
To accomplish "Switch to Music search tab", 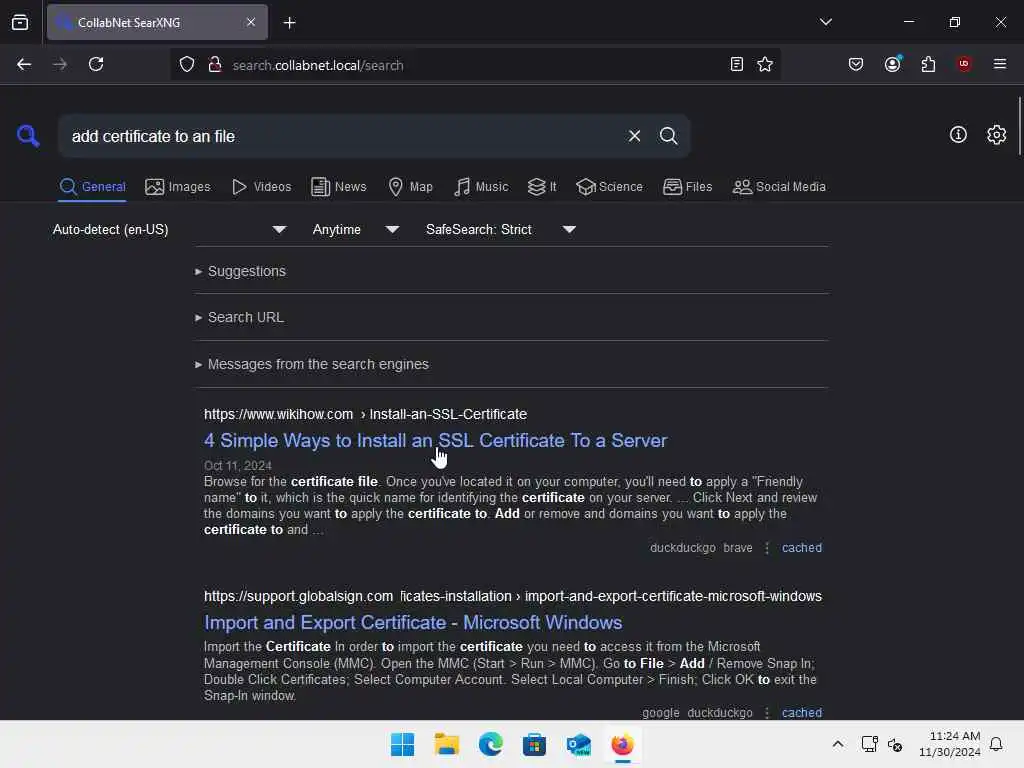I will 481,187.
